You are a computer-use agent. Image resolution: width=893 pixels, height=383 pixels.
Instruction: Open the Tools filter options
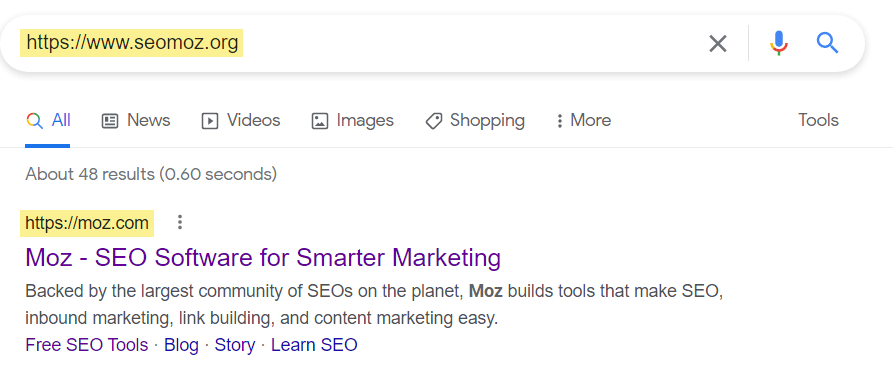tap(818, 120)
